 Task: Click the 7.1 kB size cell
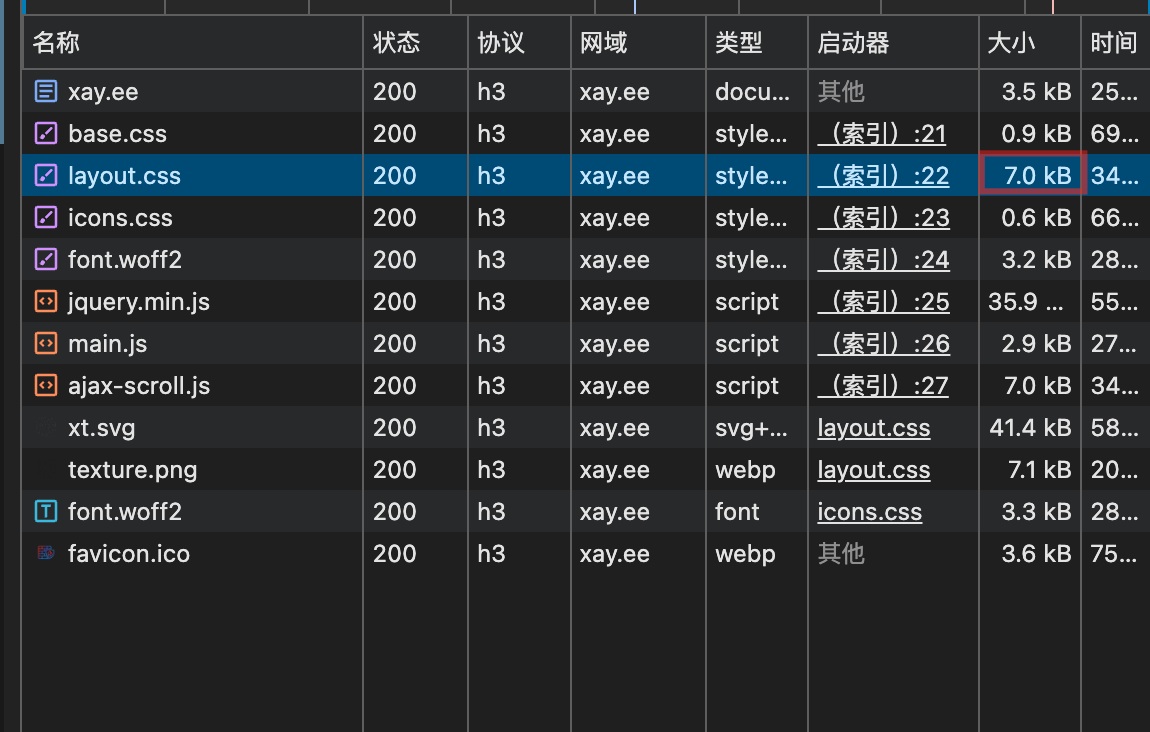(x=1039, y=469)
